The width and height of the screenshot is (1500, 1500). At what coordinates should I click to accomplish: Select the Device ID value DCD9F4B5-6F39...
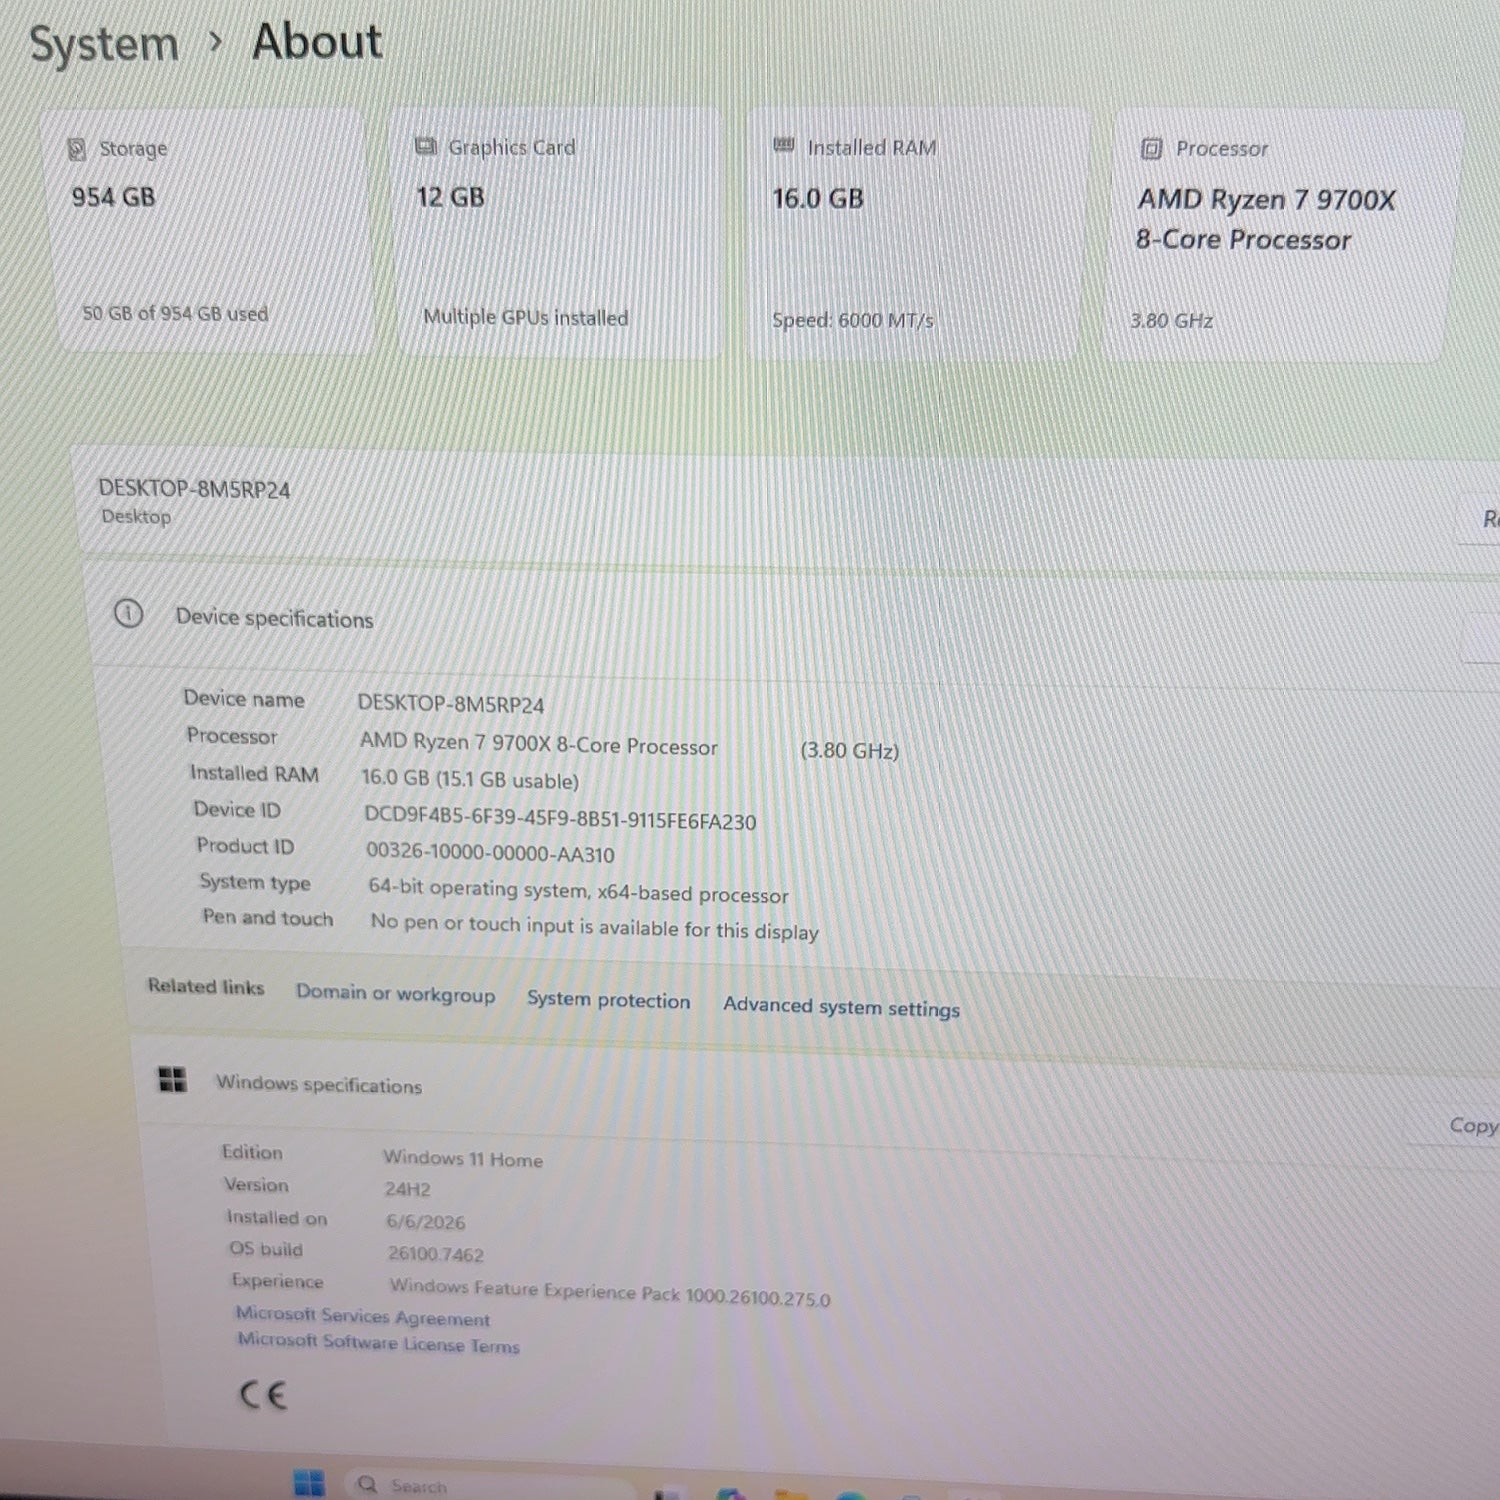coord(560,817)
